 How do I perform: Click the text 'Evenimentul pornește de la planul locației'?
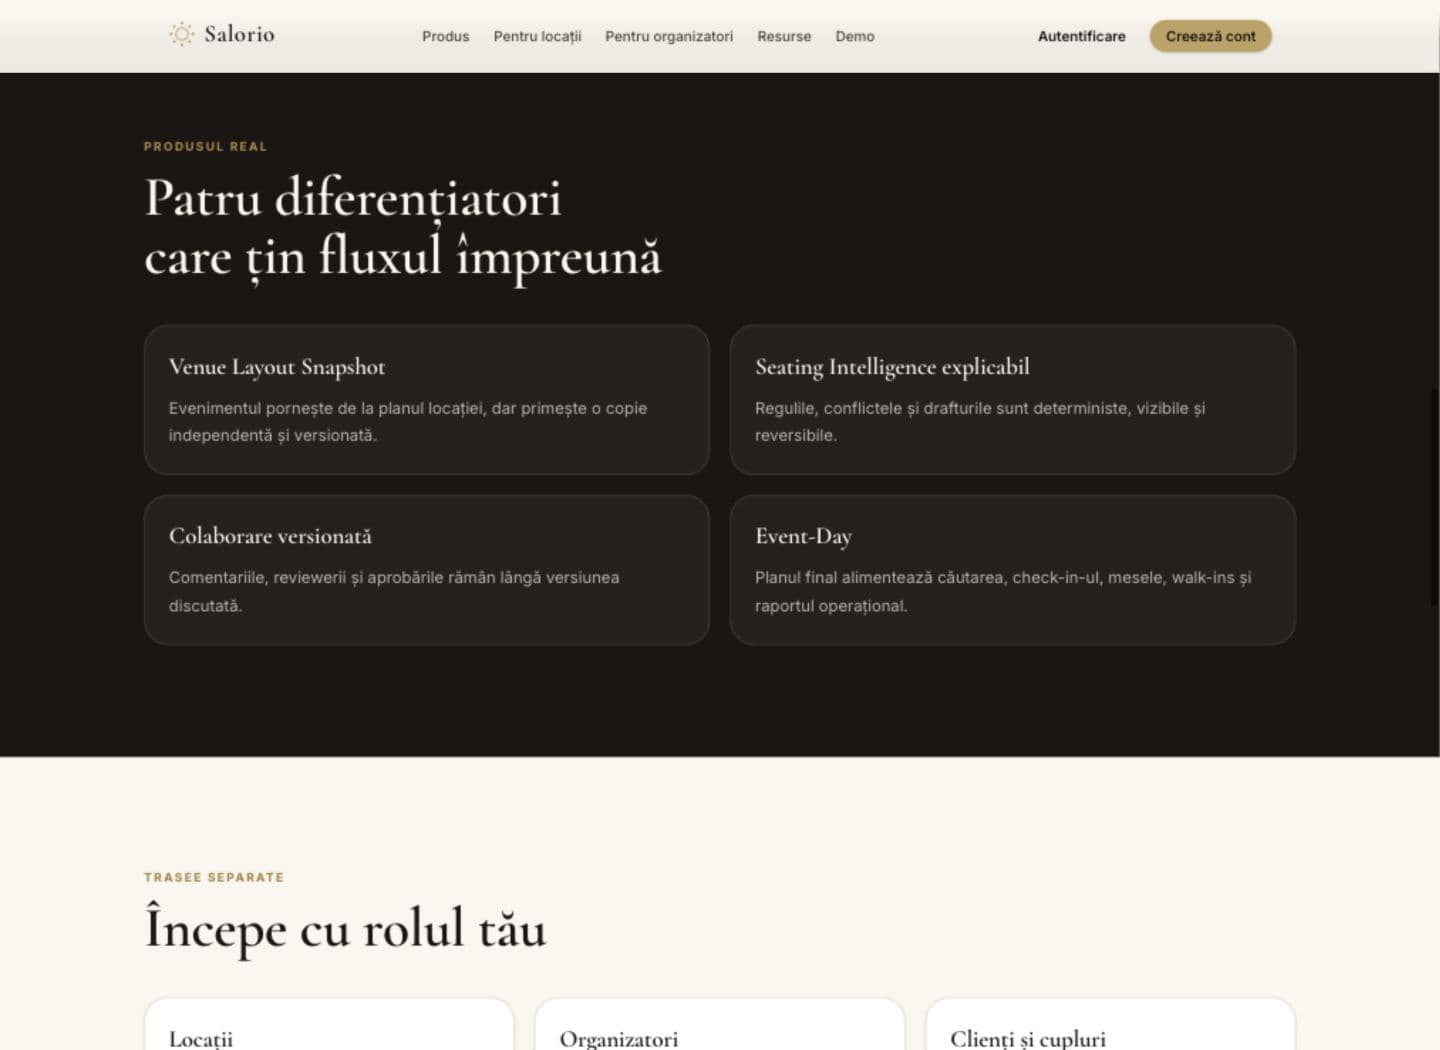point(326,408)
